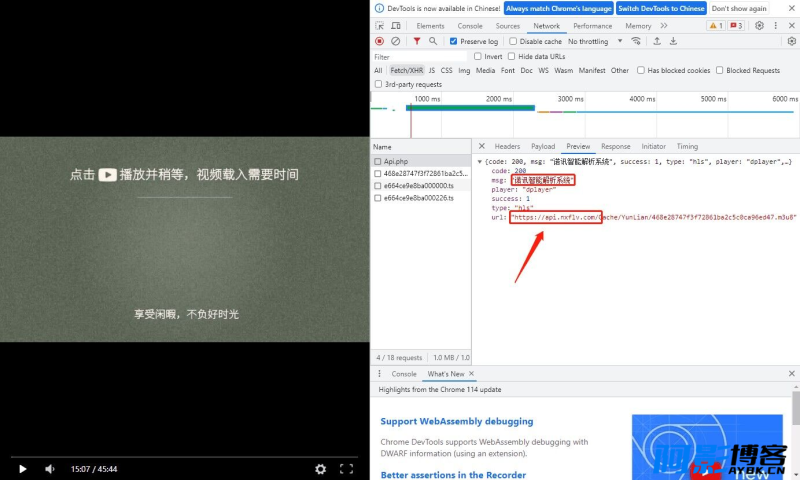Image resolution: width=800 pixels, height=480 pixels.
Task: Toggle the network filter funnel icon
Action: pyautogui.click(x=417, y=41)
